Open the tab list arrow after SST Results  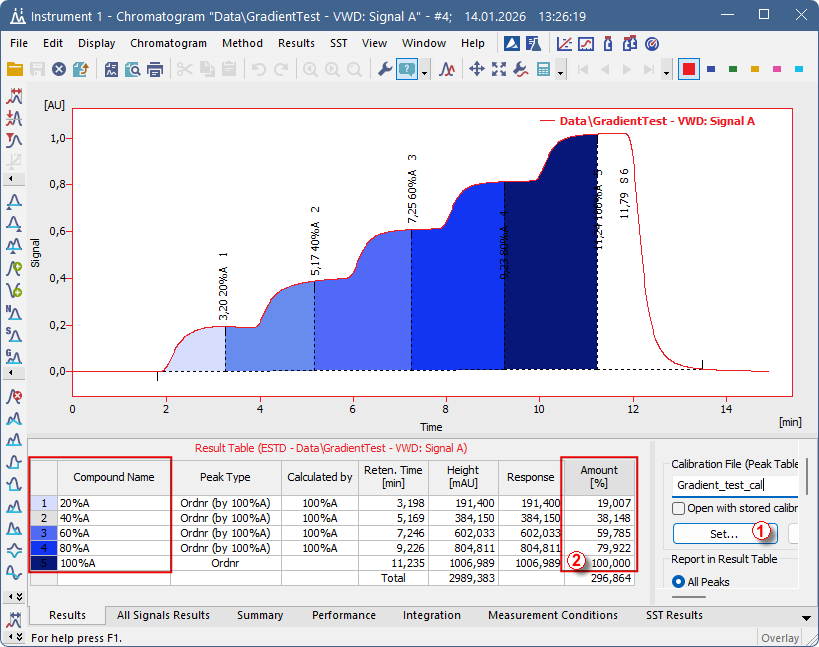(x=808, y=615)
